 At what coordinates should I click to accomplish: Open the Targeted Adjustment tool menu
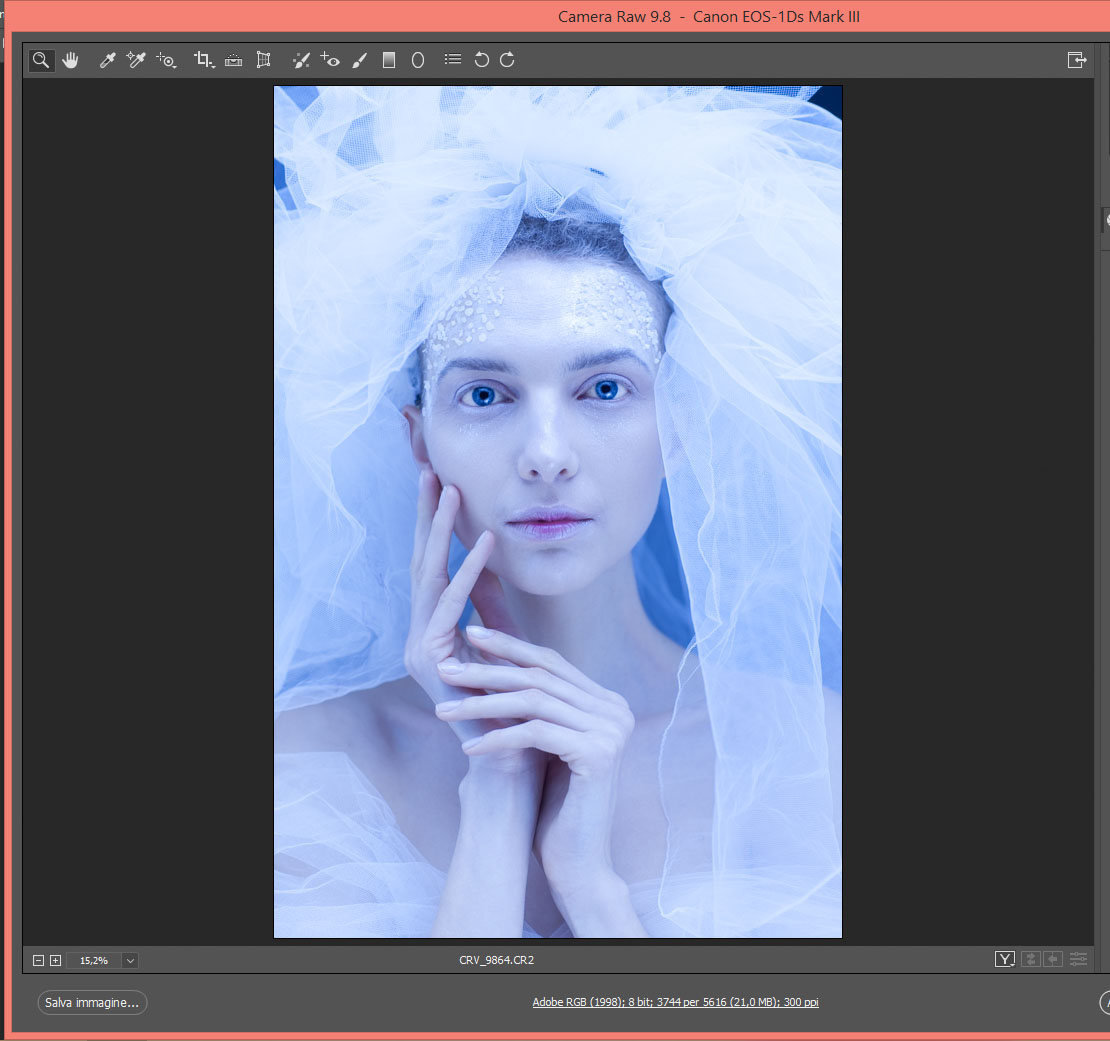click(166, 60)
